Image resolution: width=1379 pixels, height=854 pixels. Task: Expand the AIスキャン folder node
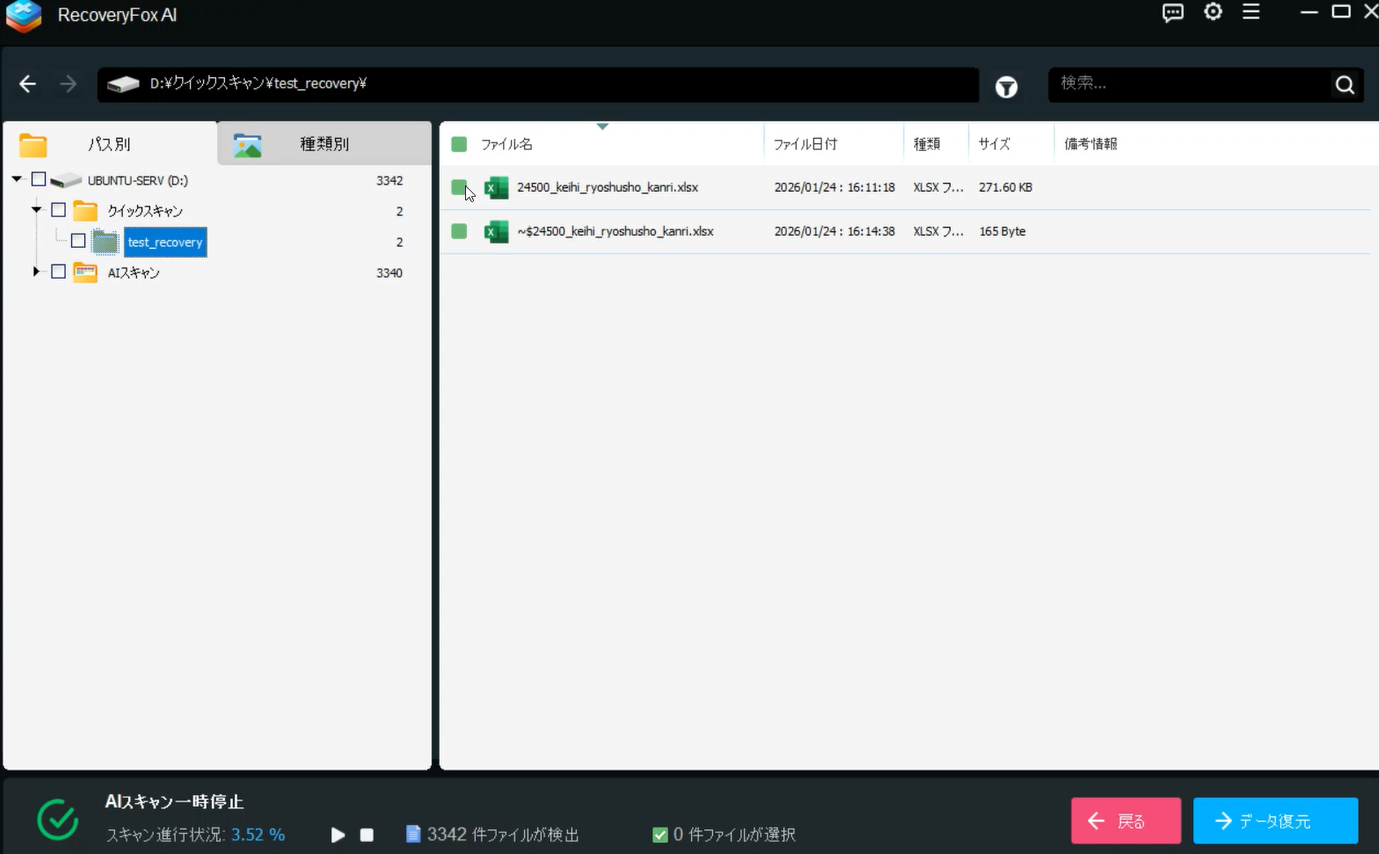[37, 272]
